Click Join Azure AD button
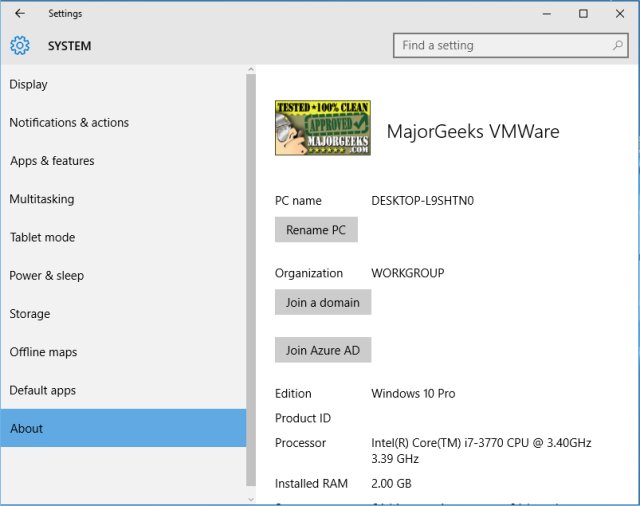The width and height of the screenshot is (640, 506). (323, 350)
